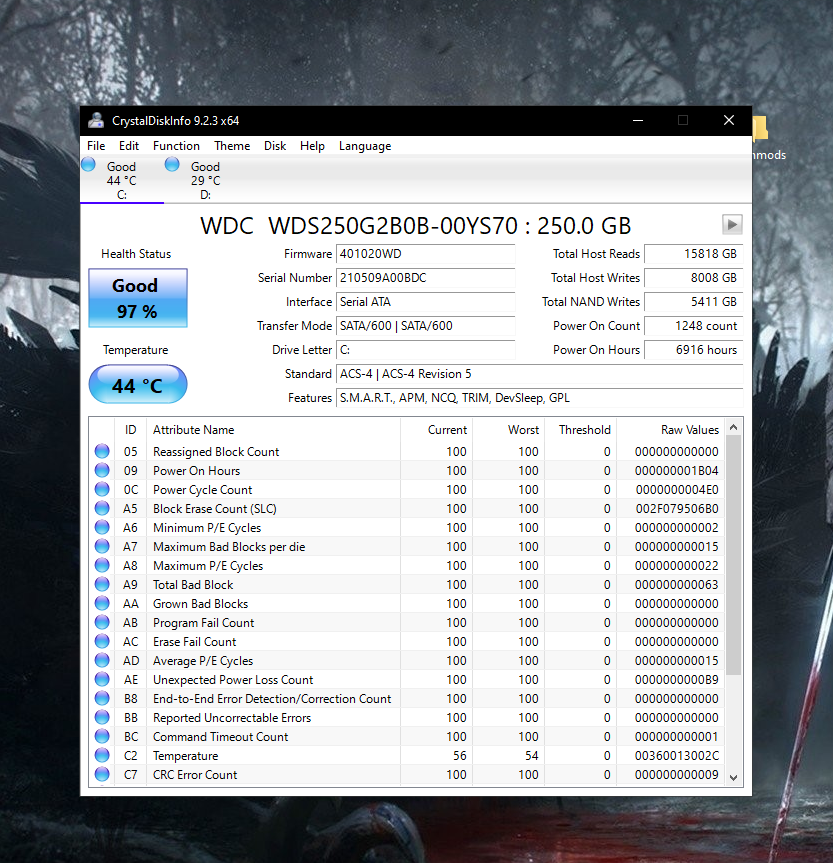The height and width of the screenshot is (863, 833).
Task: Open the Language menu
Action: click(365, 146)
